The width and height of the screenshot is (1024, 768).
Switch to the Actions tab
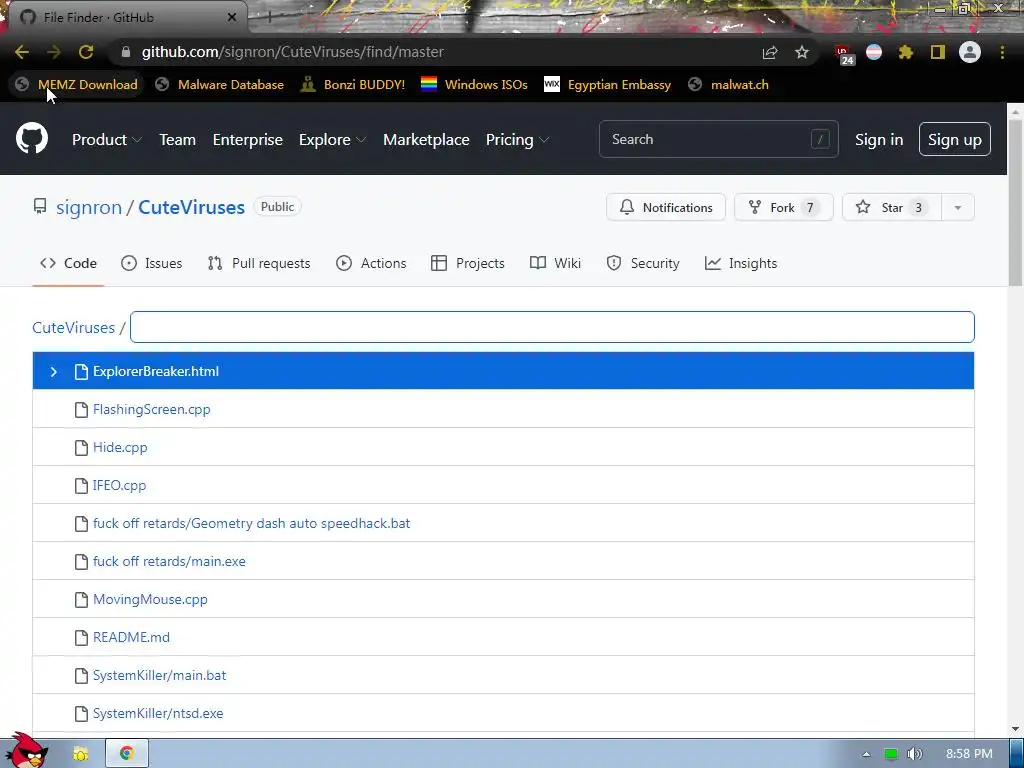[371, 263]
